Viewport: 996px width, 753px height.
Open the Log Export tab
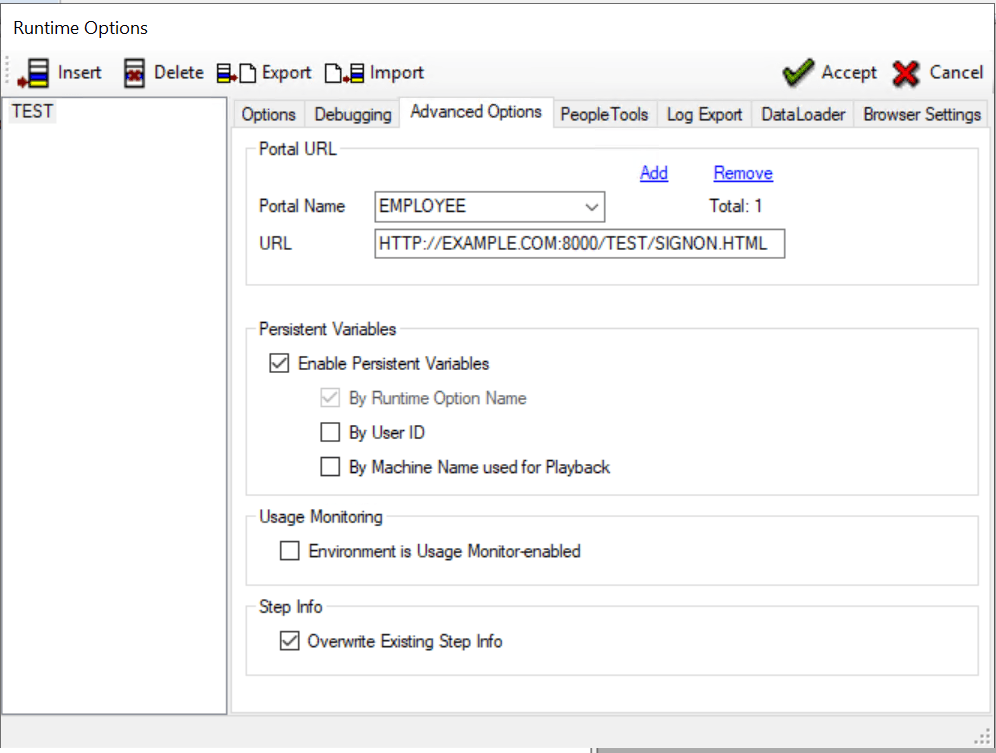[x=704, y=113]
